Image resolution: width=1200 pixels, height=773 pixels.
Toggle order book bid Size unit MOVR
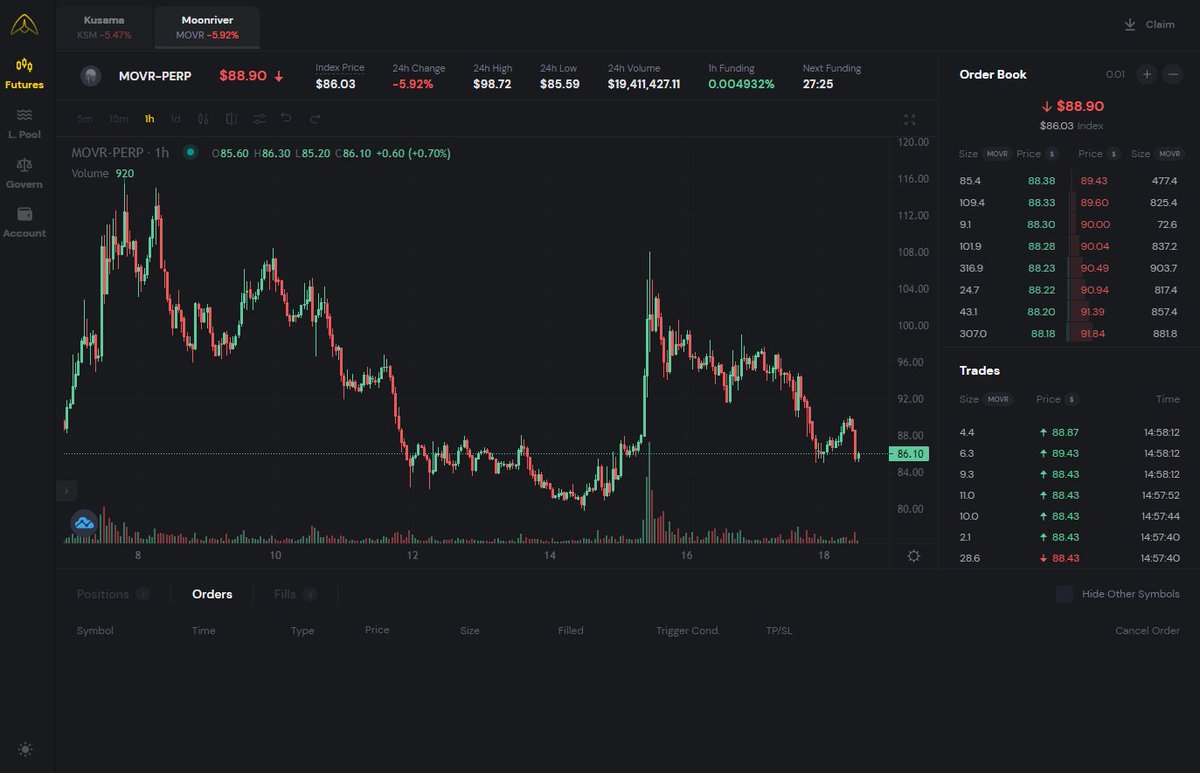pyautogui.click(x=997, y=154)
